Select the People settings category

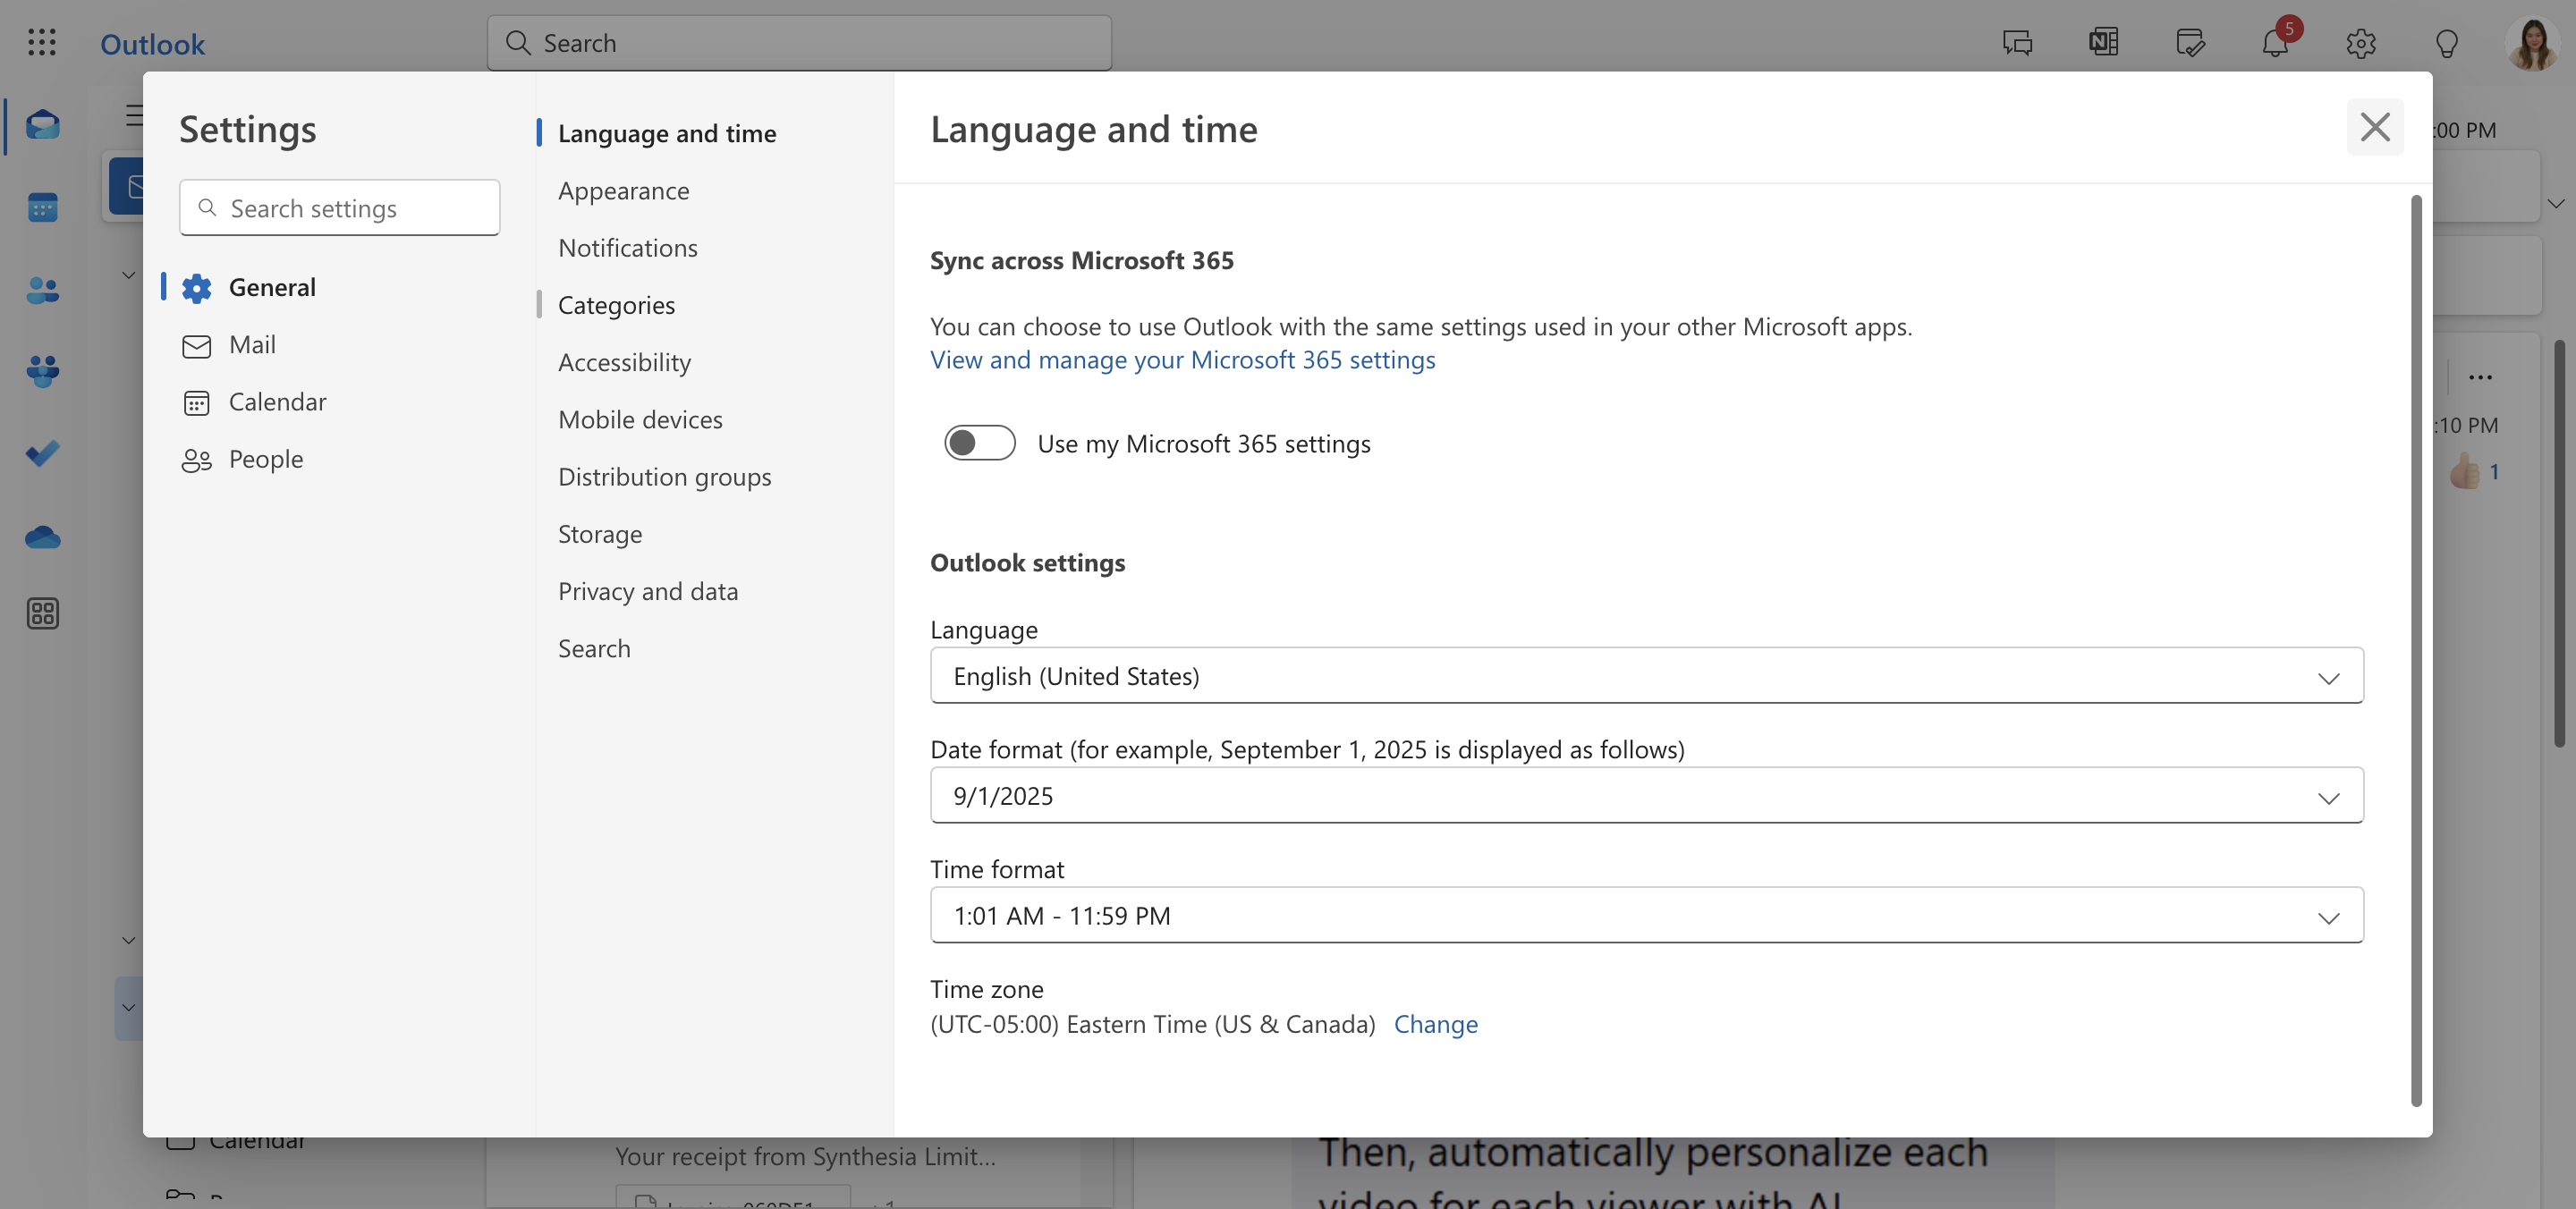340,458
